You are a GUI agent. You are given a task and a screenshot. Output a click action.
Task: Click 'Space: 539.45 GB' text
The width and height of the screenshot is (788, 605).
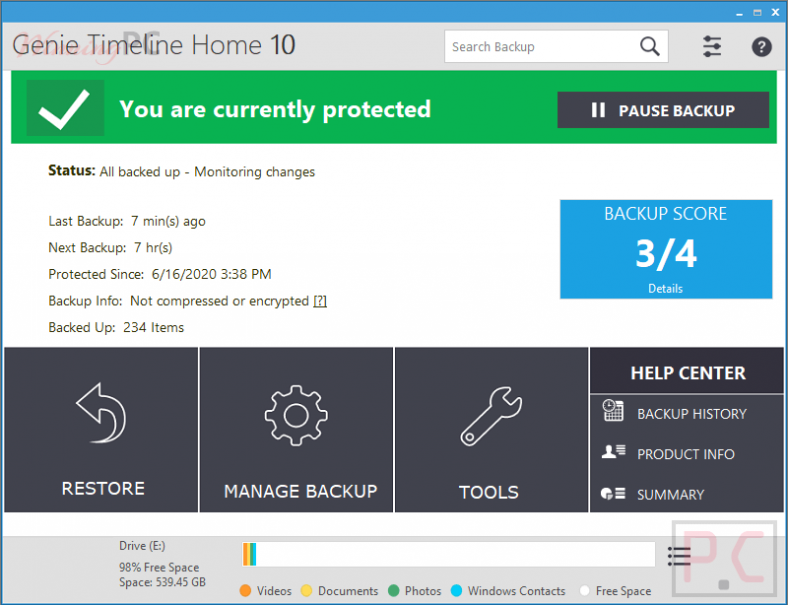point(162,582)
